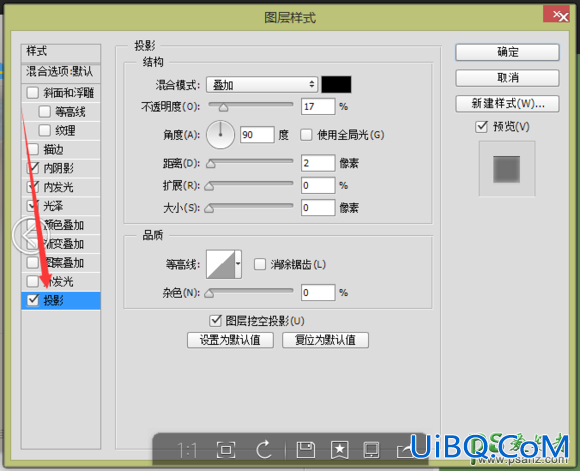Screen dimensions: 580x471
Task: Click the rotate image icon
Action: (x=264, y=450)
